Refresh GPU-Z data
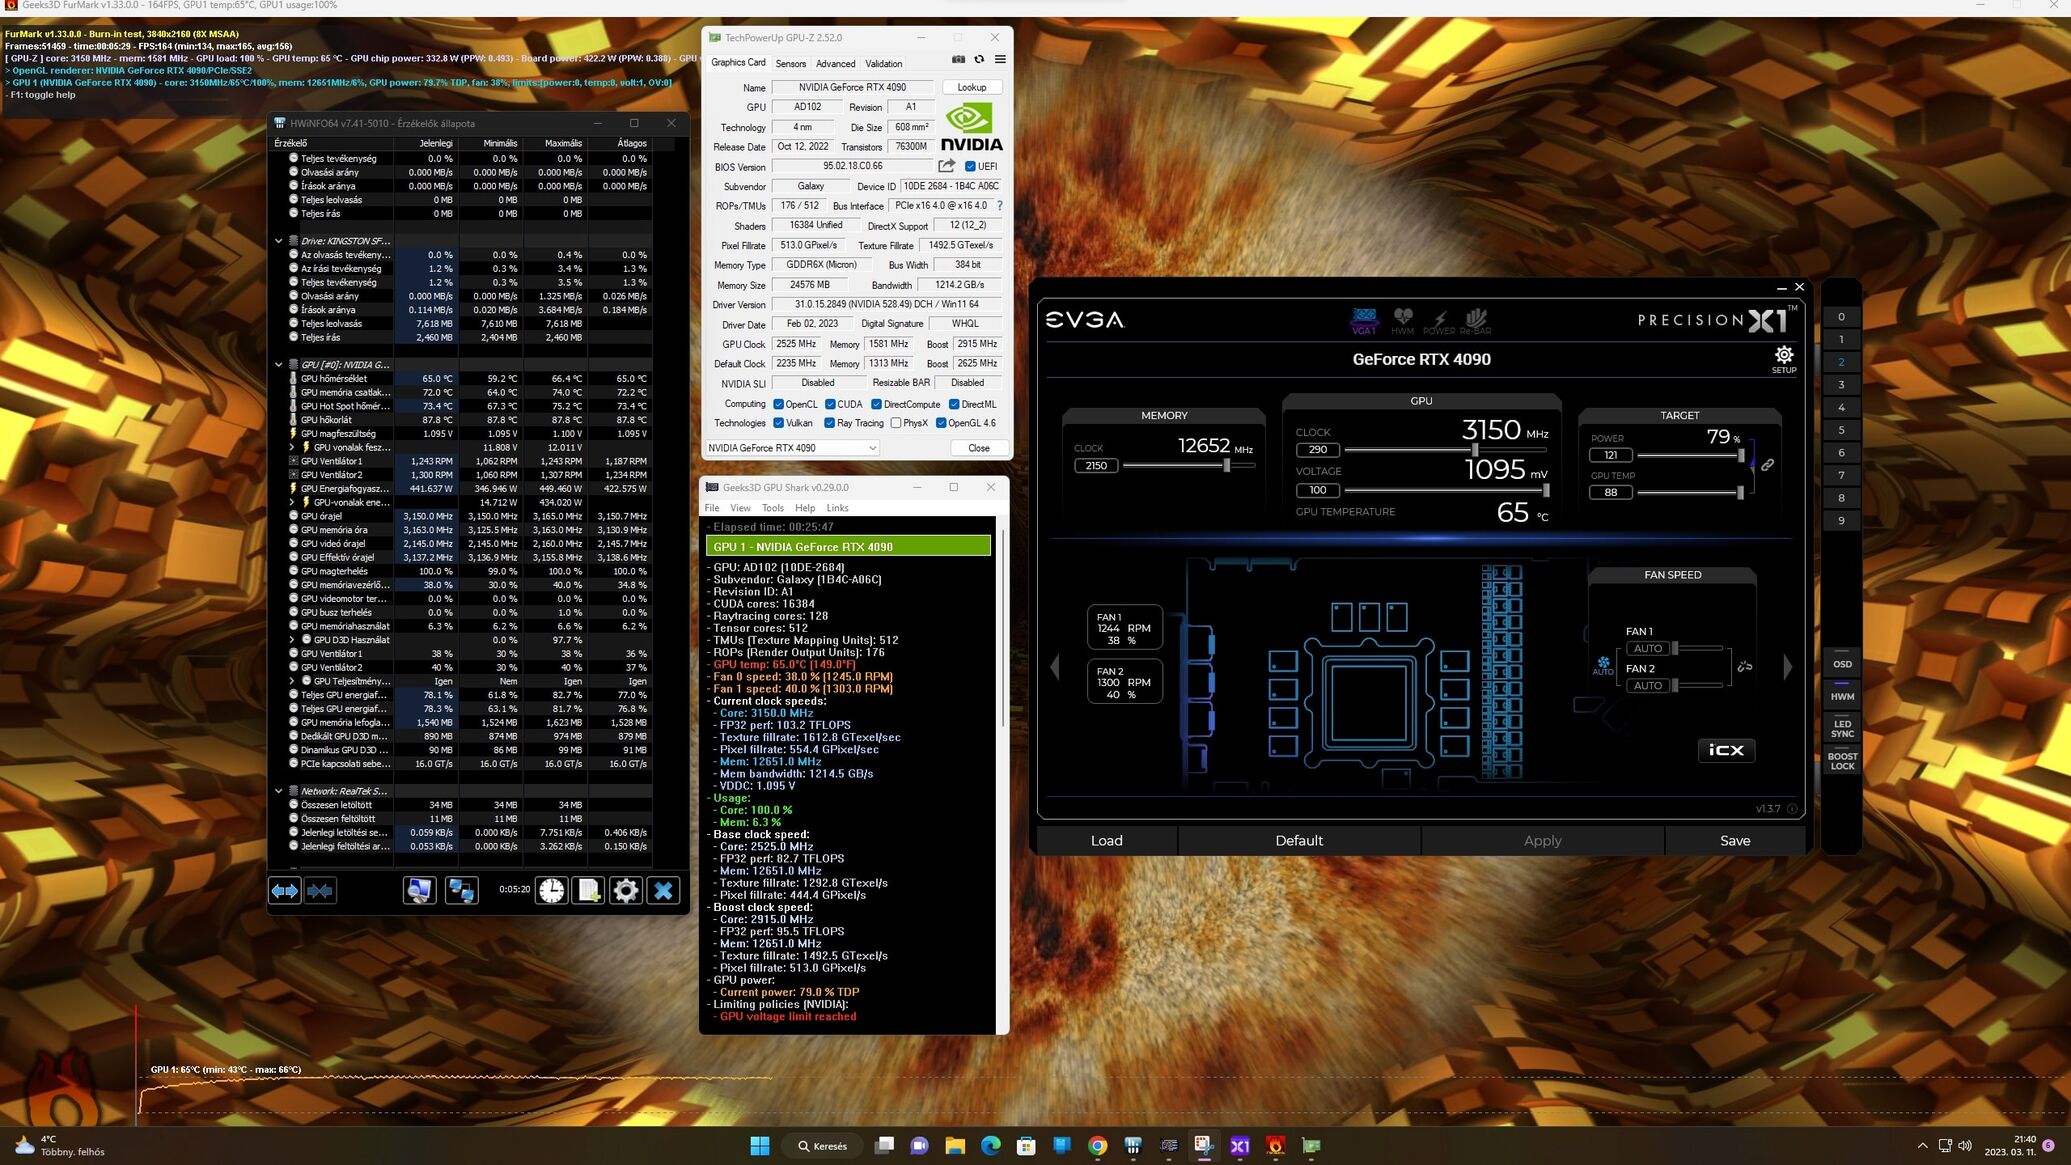2071x1165 pixels. click(x=979, y=60)
